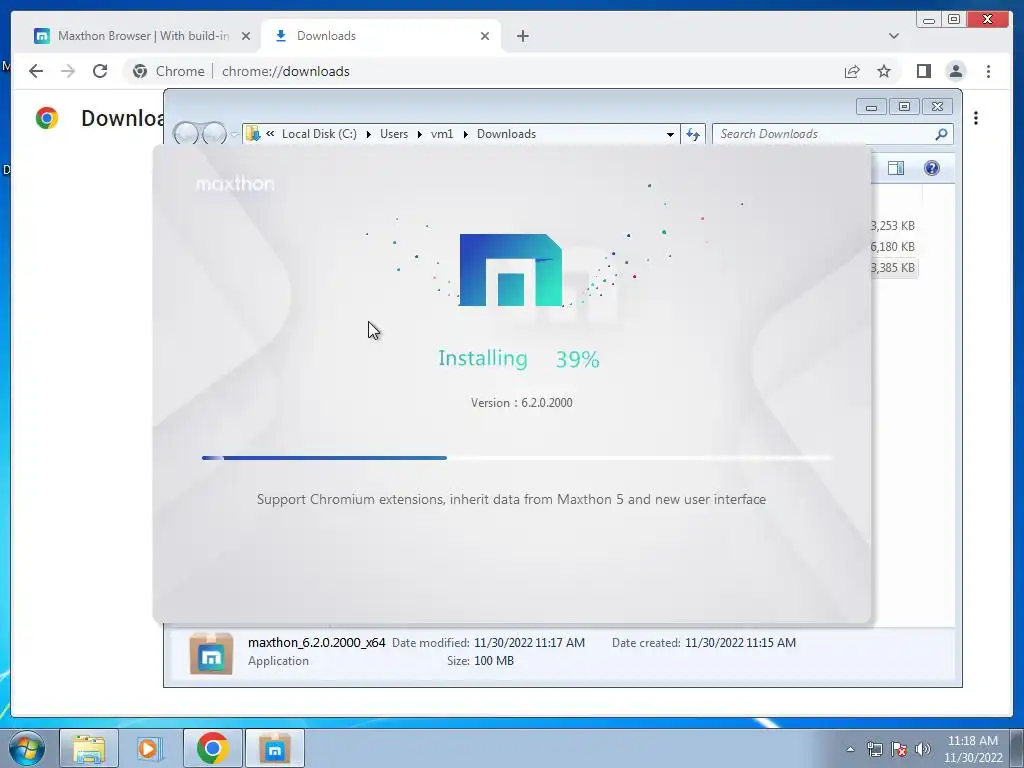Expand the arrow after vm1 in path
The image size is (1024, 768).
pyautogui.click(x=465, y=134)
